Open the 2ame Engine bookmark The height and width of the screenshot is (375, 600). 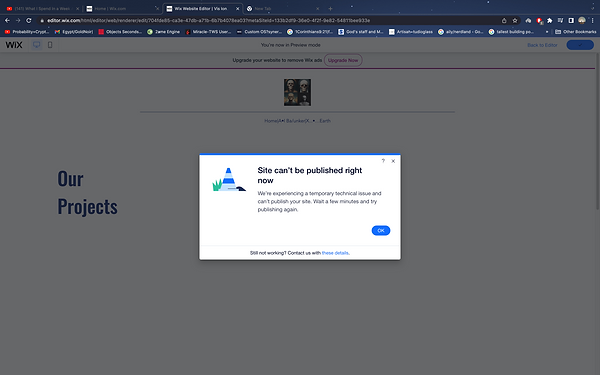pos(164,32)
